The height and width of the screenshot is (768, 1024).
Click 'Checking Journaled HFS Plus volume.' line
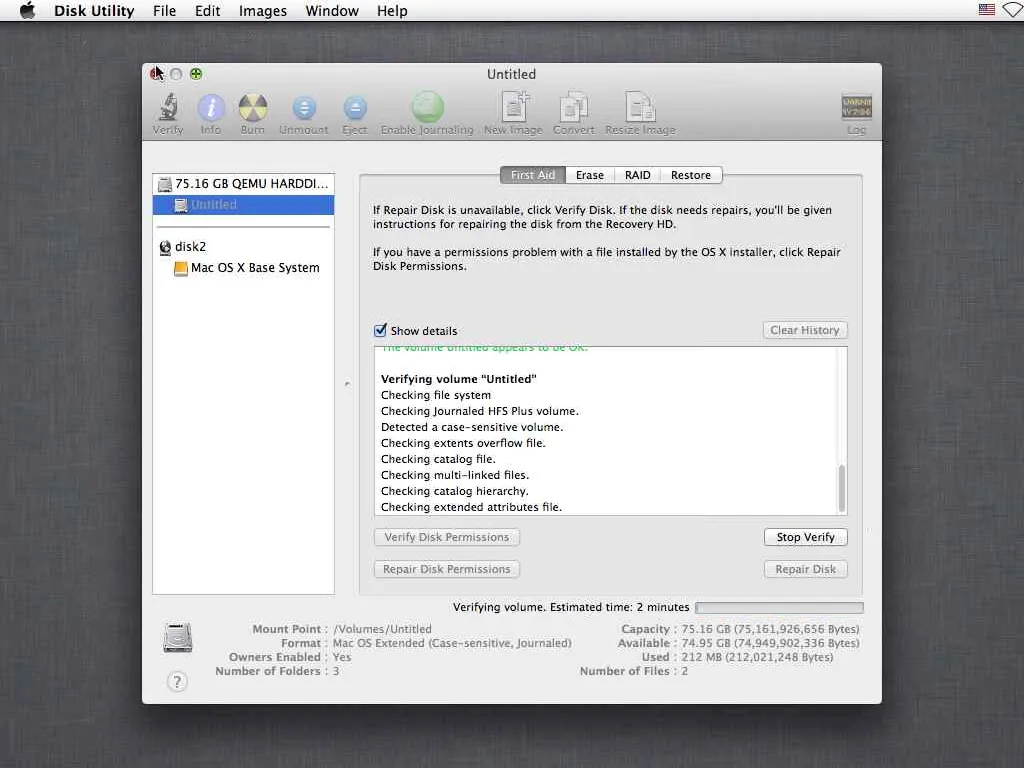(480, 411)
